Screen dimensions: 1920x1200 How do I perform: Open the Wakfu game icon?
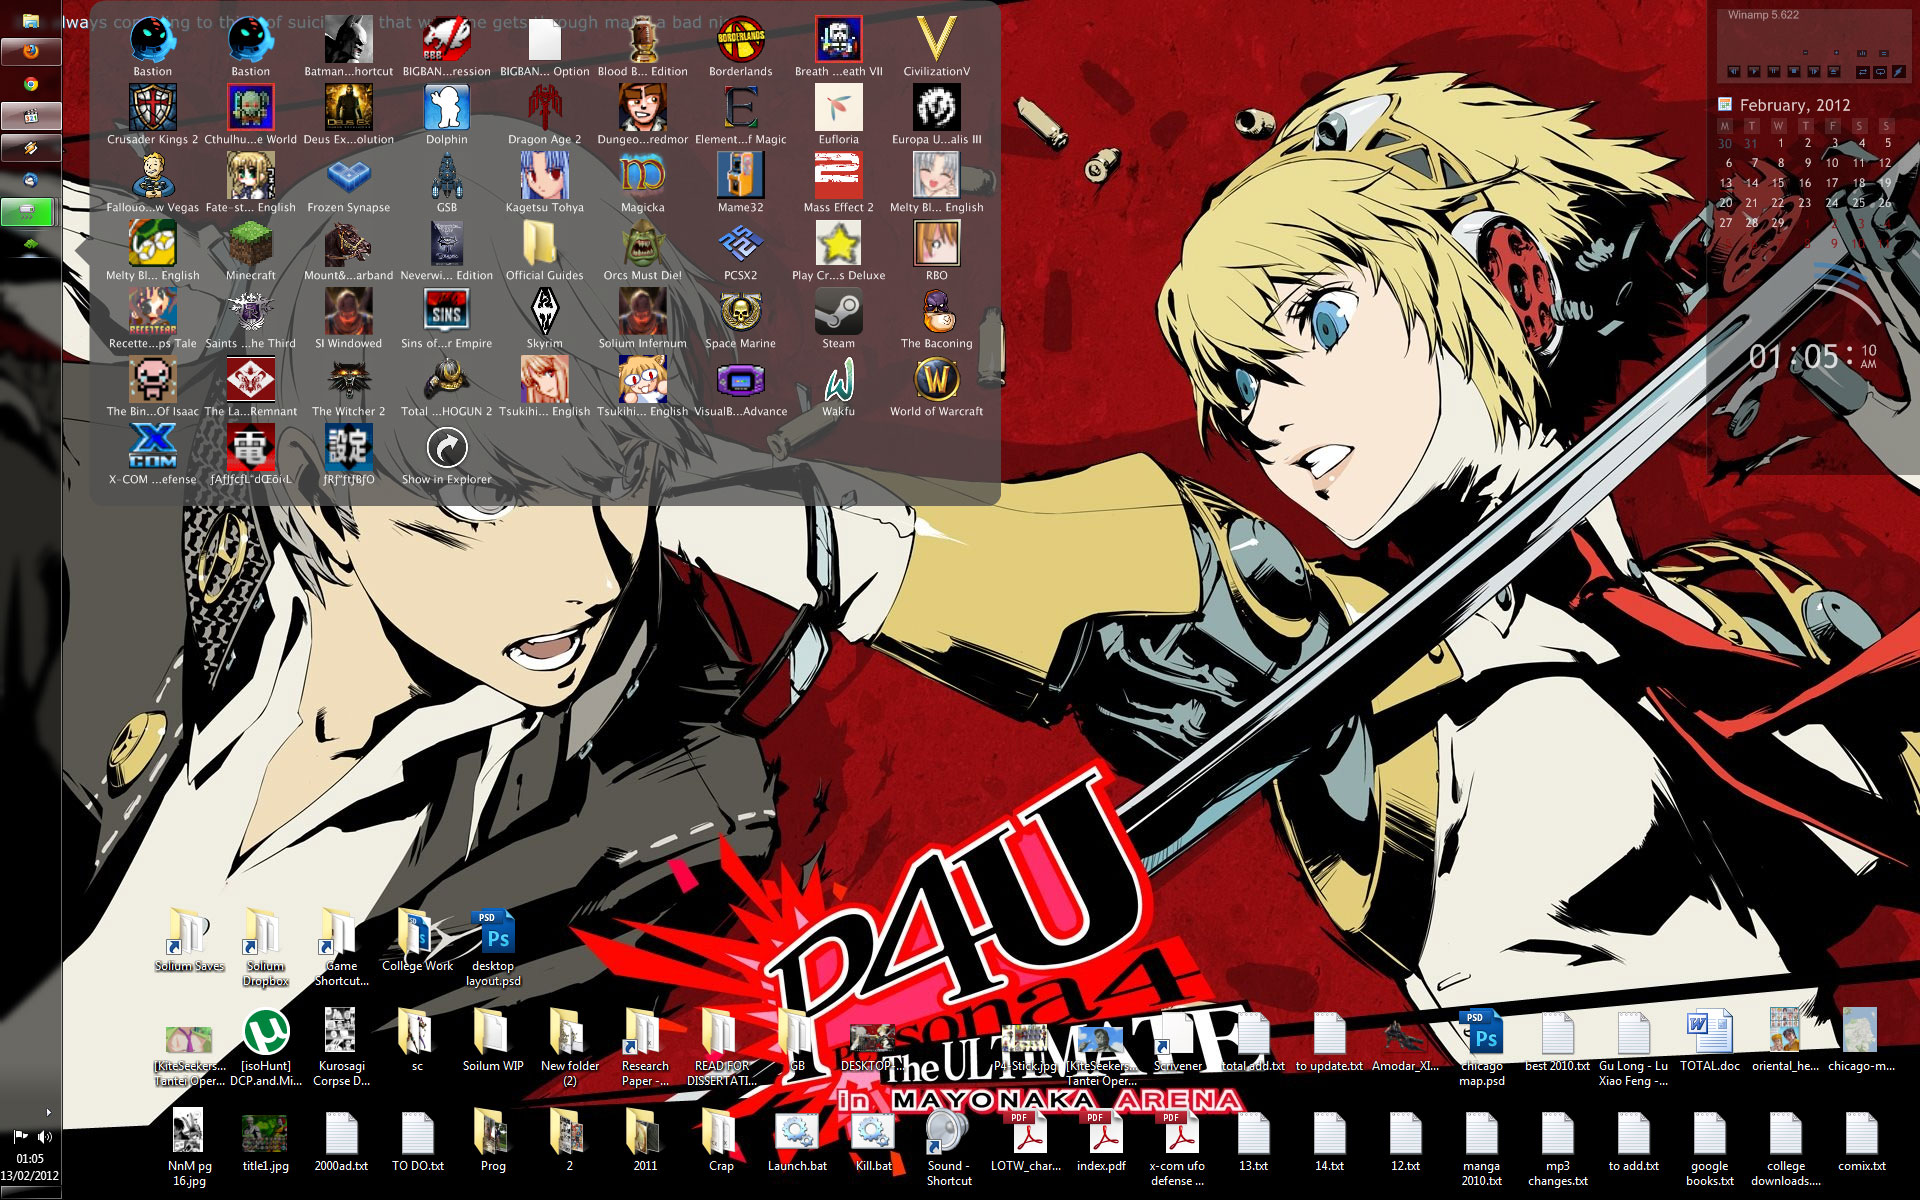coord(838,387)
